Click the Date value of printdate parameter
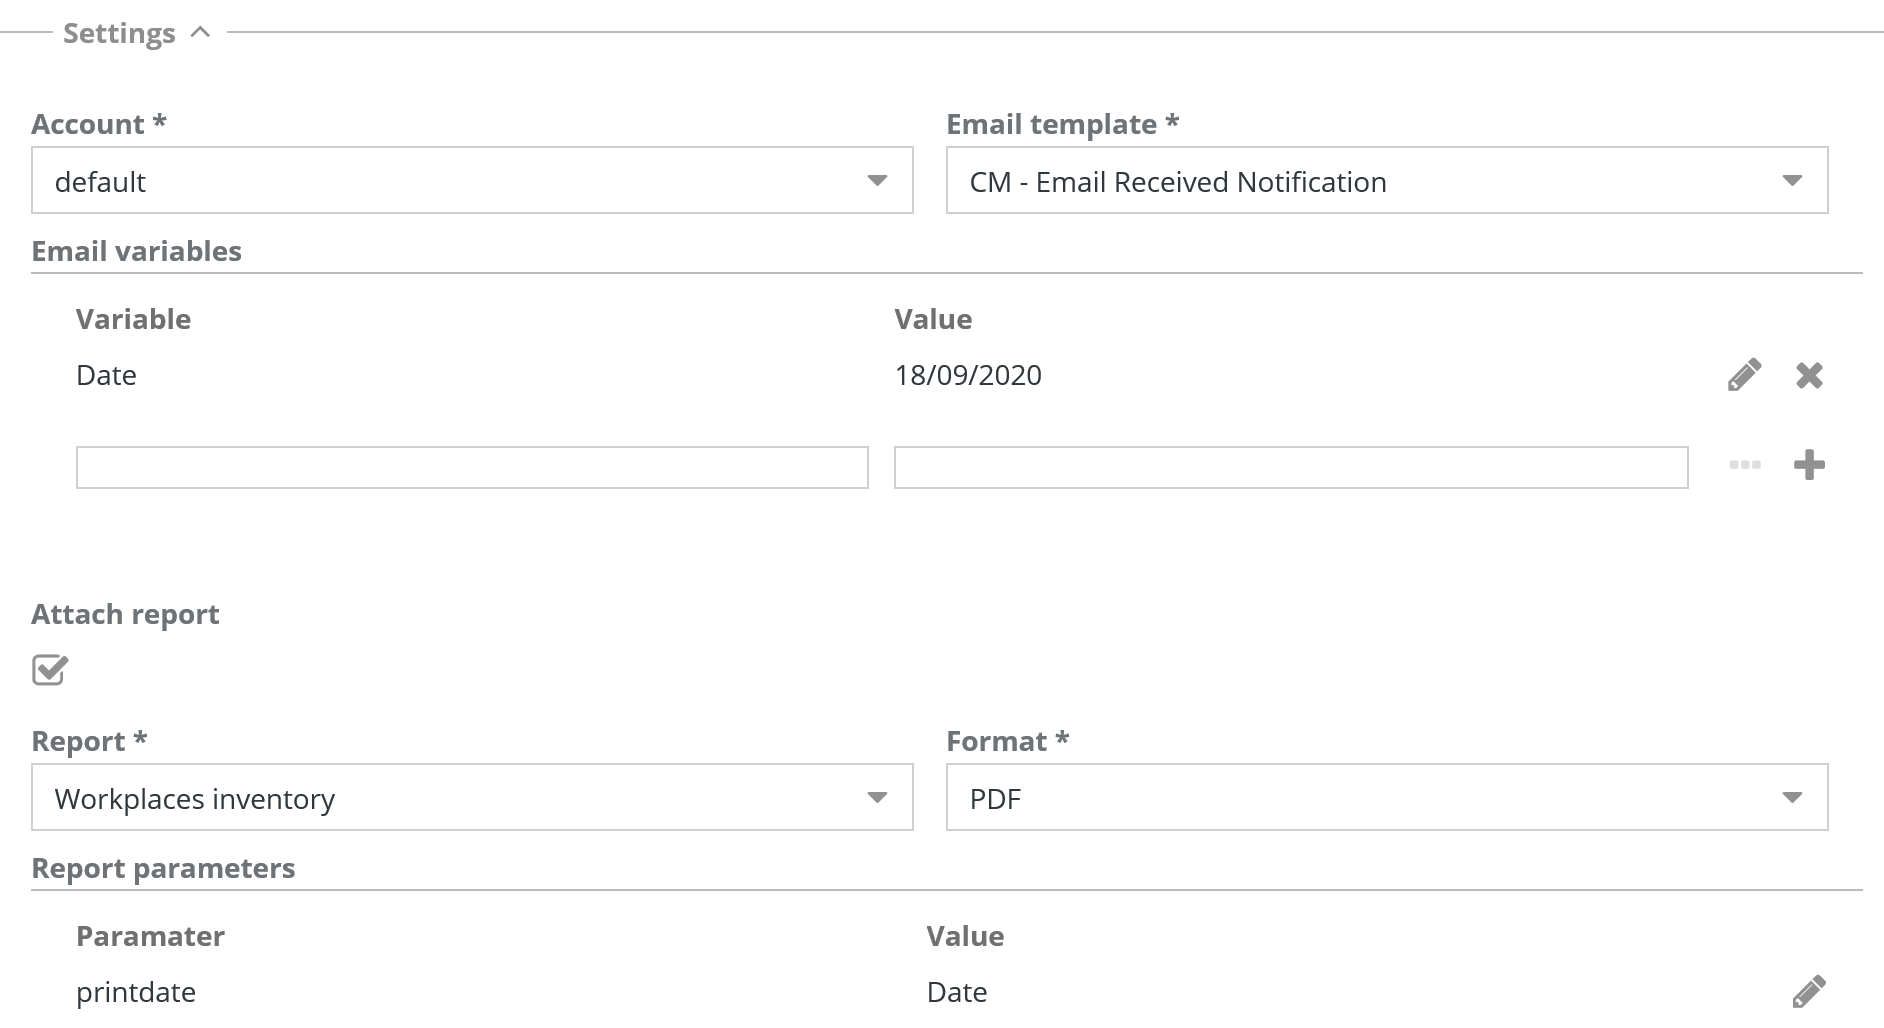 click(x=957, y=992)
